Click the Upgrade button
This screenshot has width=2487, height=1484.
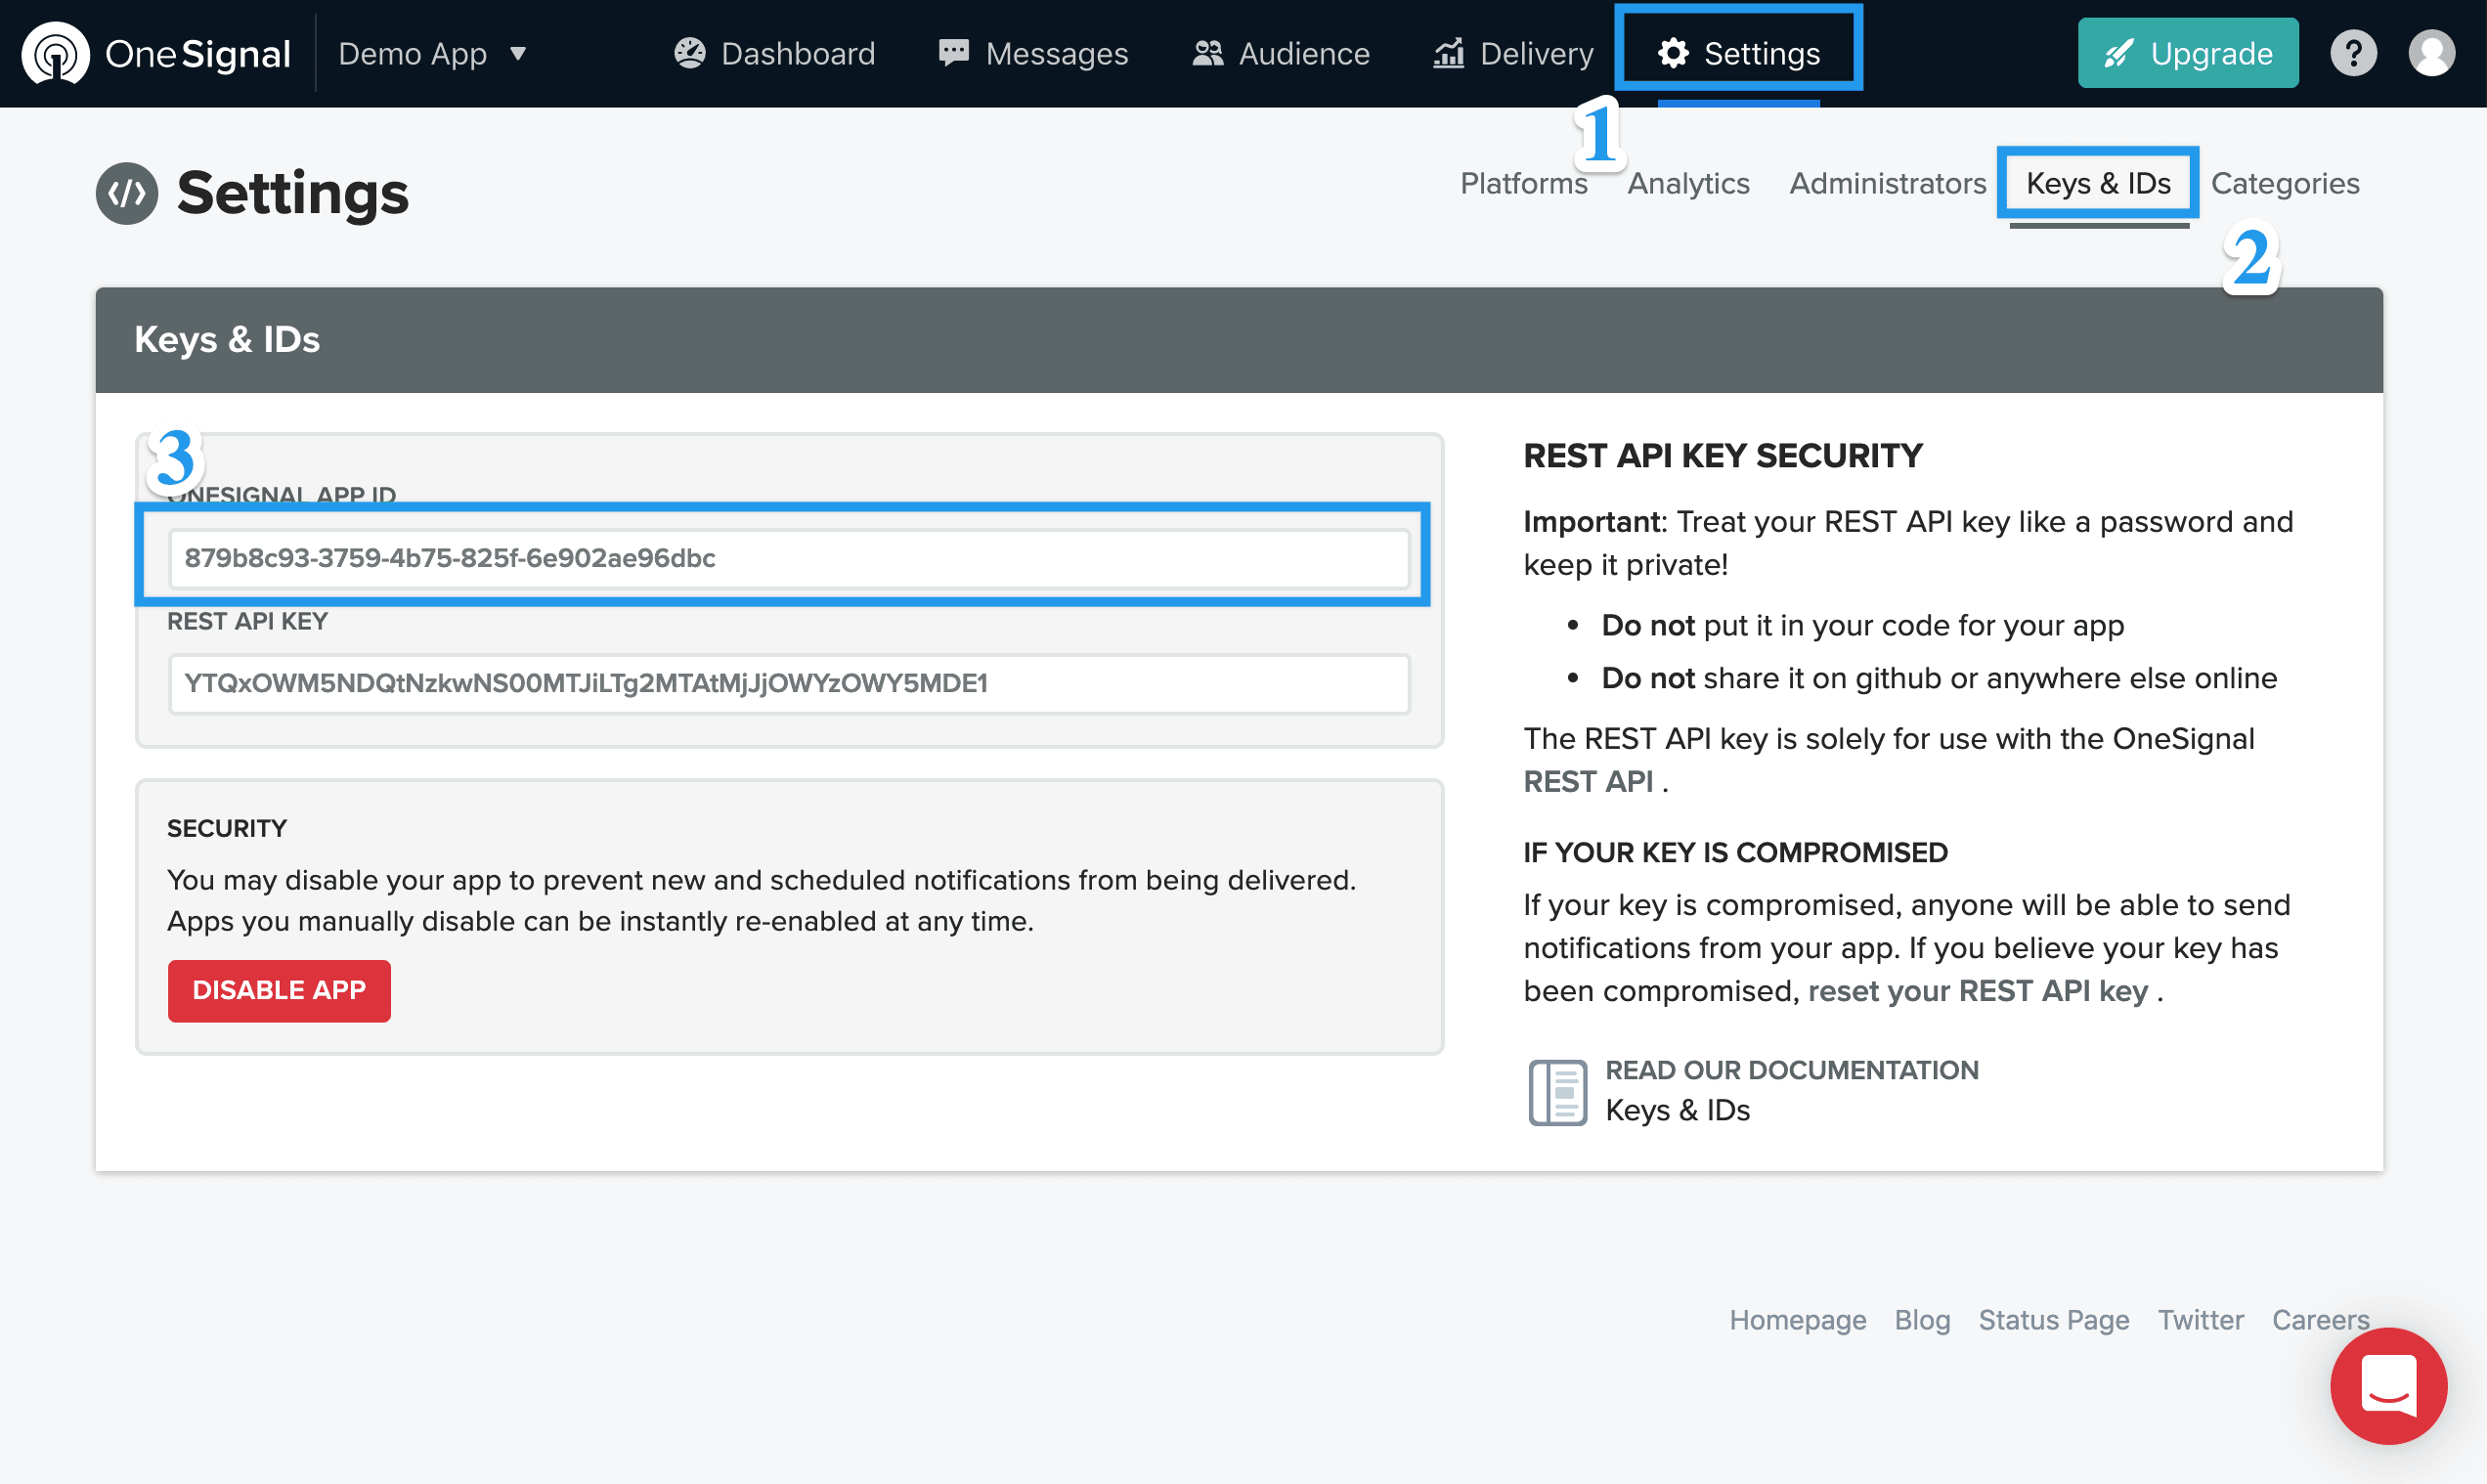coord(2187,53)
